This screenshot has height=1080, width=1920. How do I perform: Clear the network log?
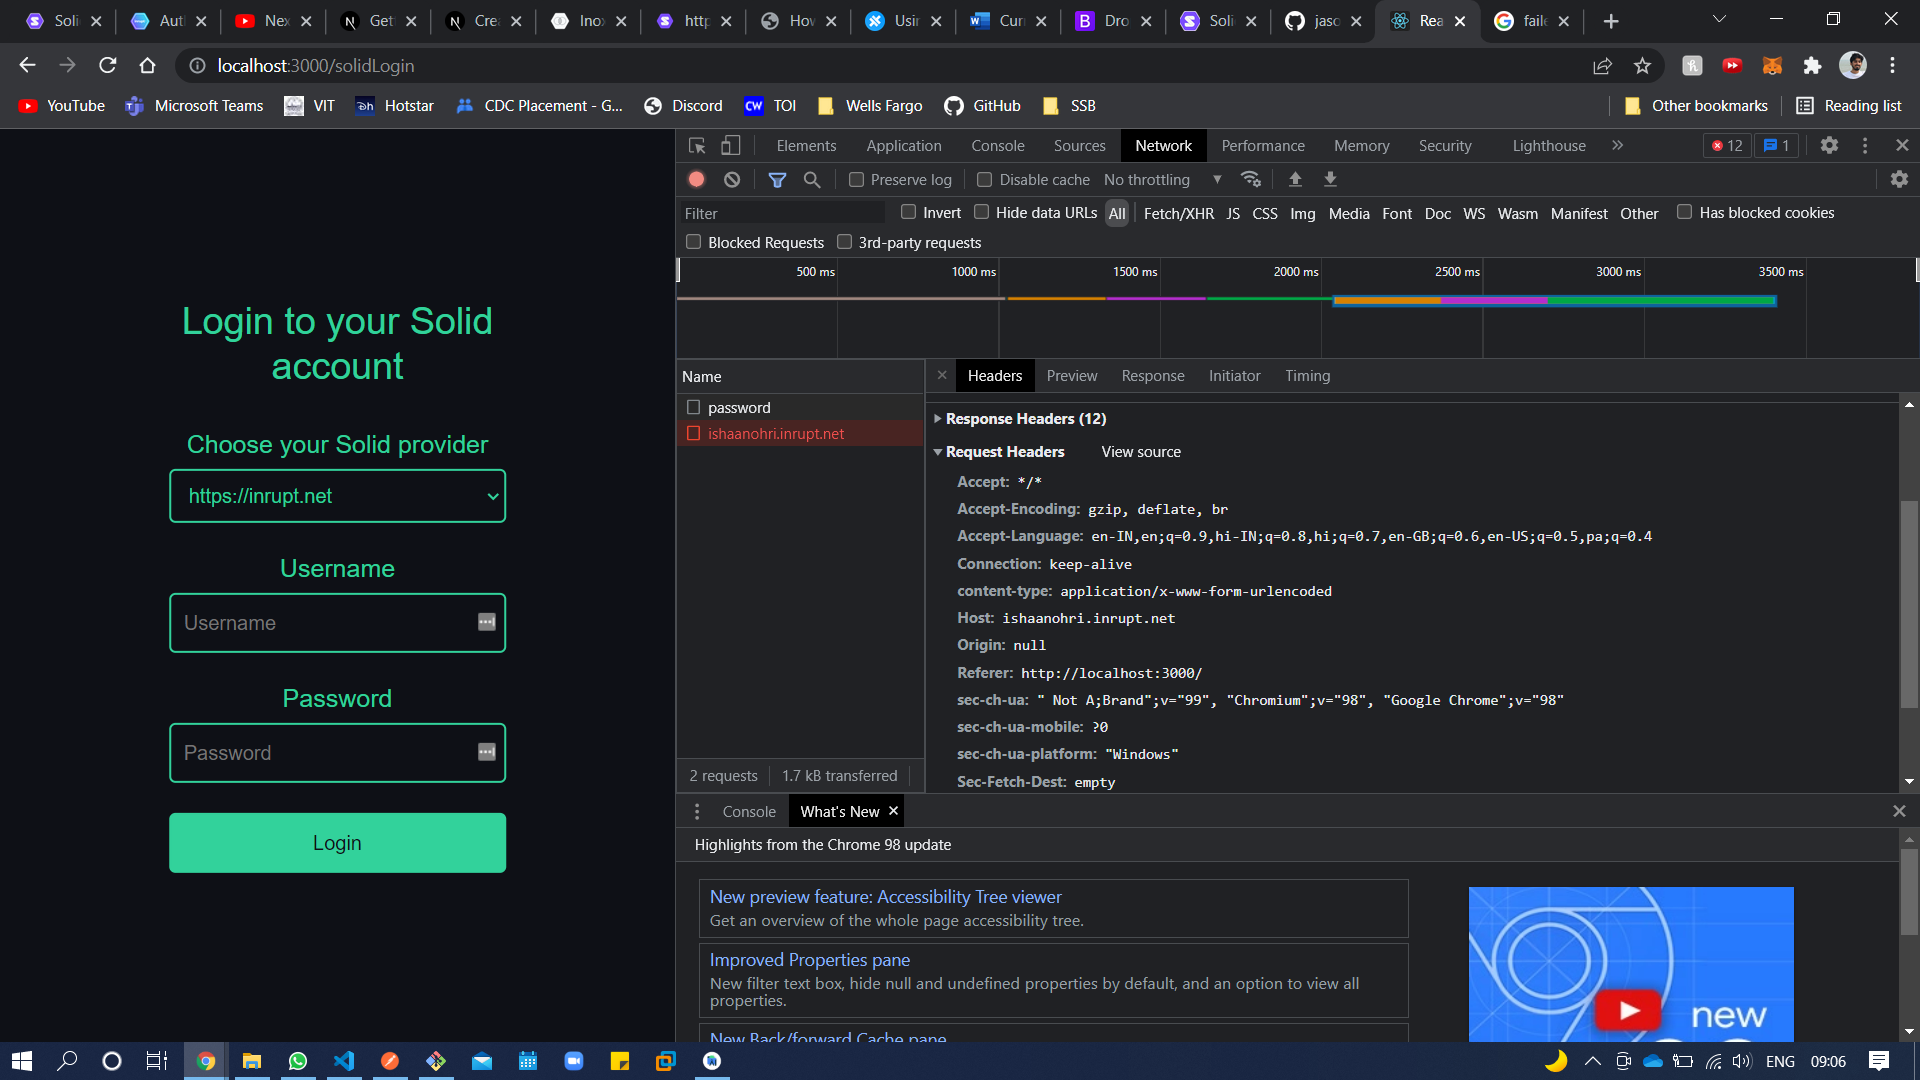(x=732, y=180)
